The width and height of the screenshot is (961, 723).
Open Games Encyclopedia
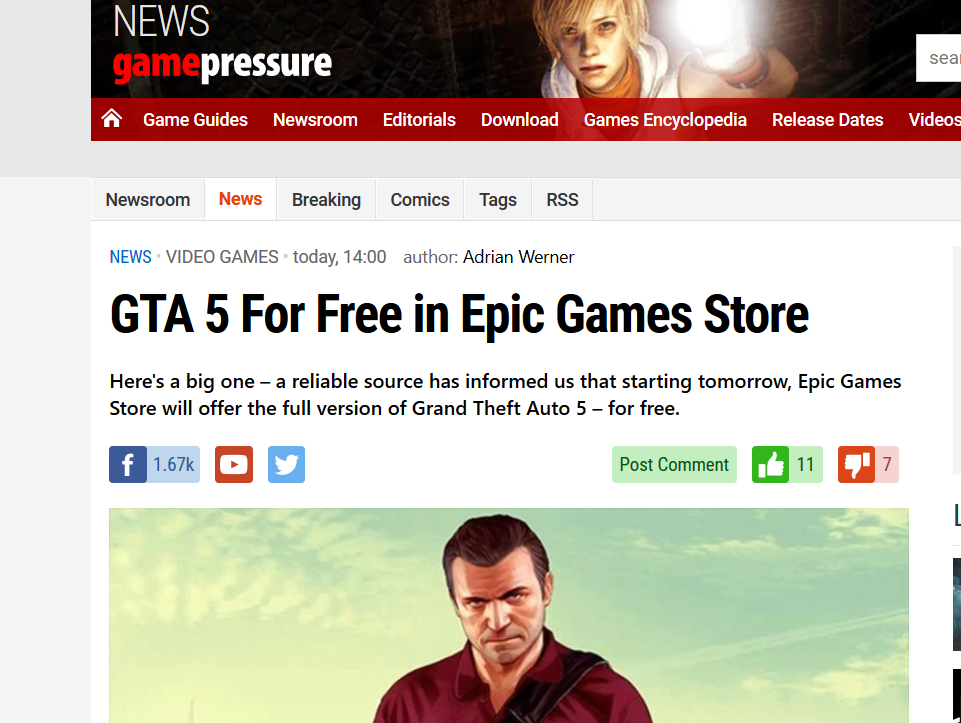[x=665, y=119]
